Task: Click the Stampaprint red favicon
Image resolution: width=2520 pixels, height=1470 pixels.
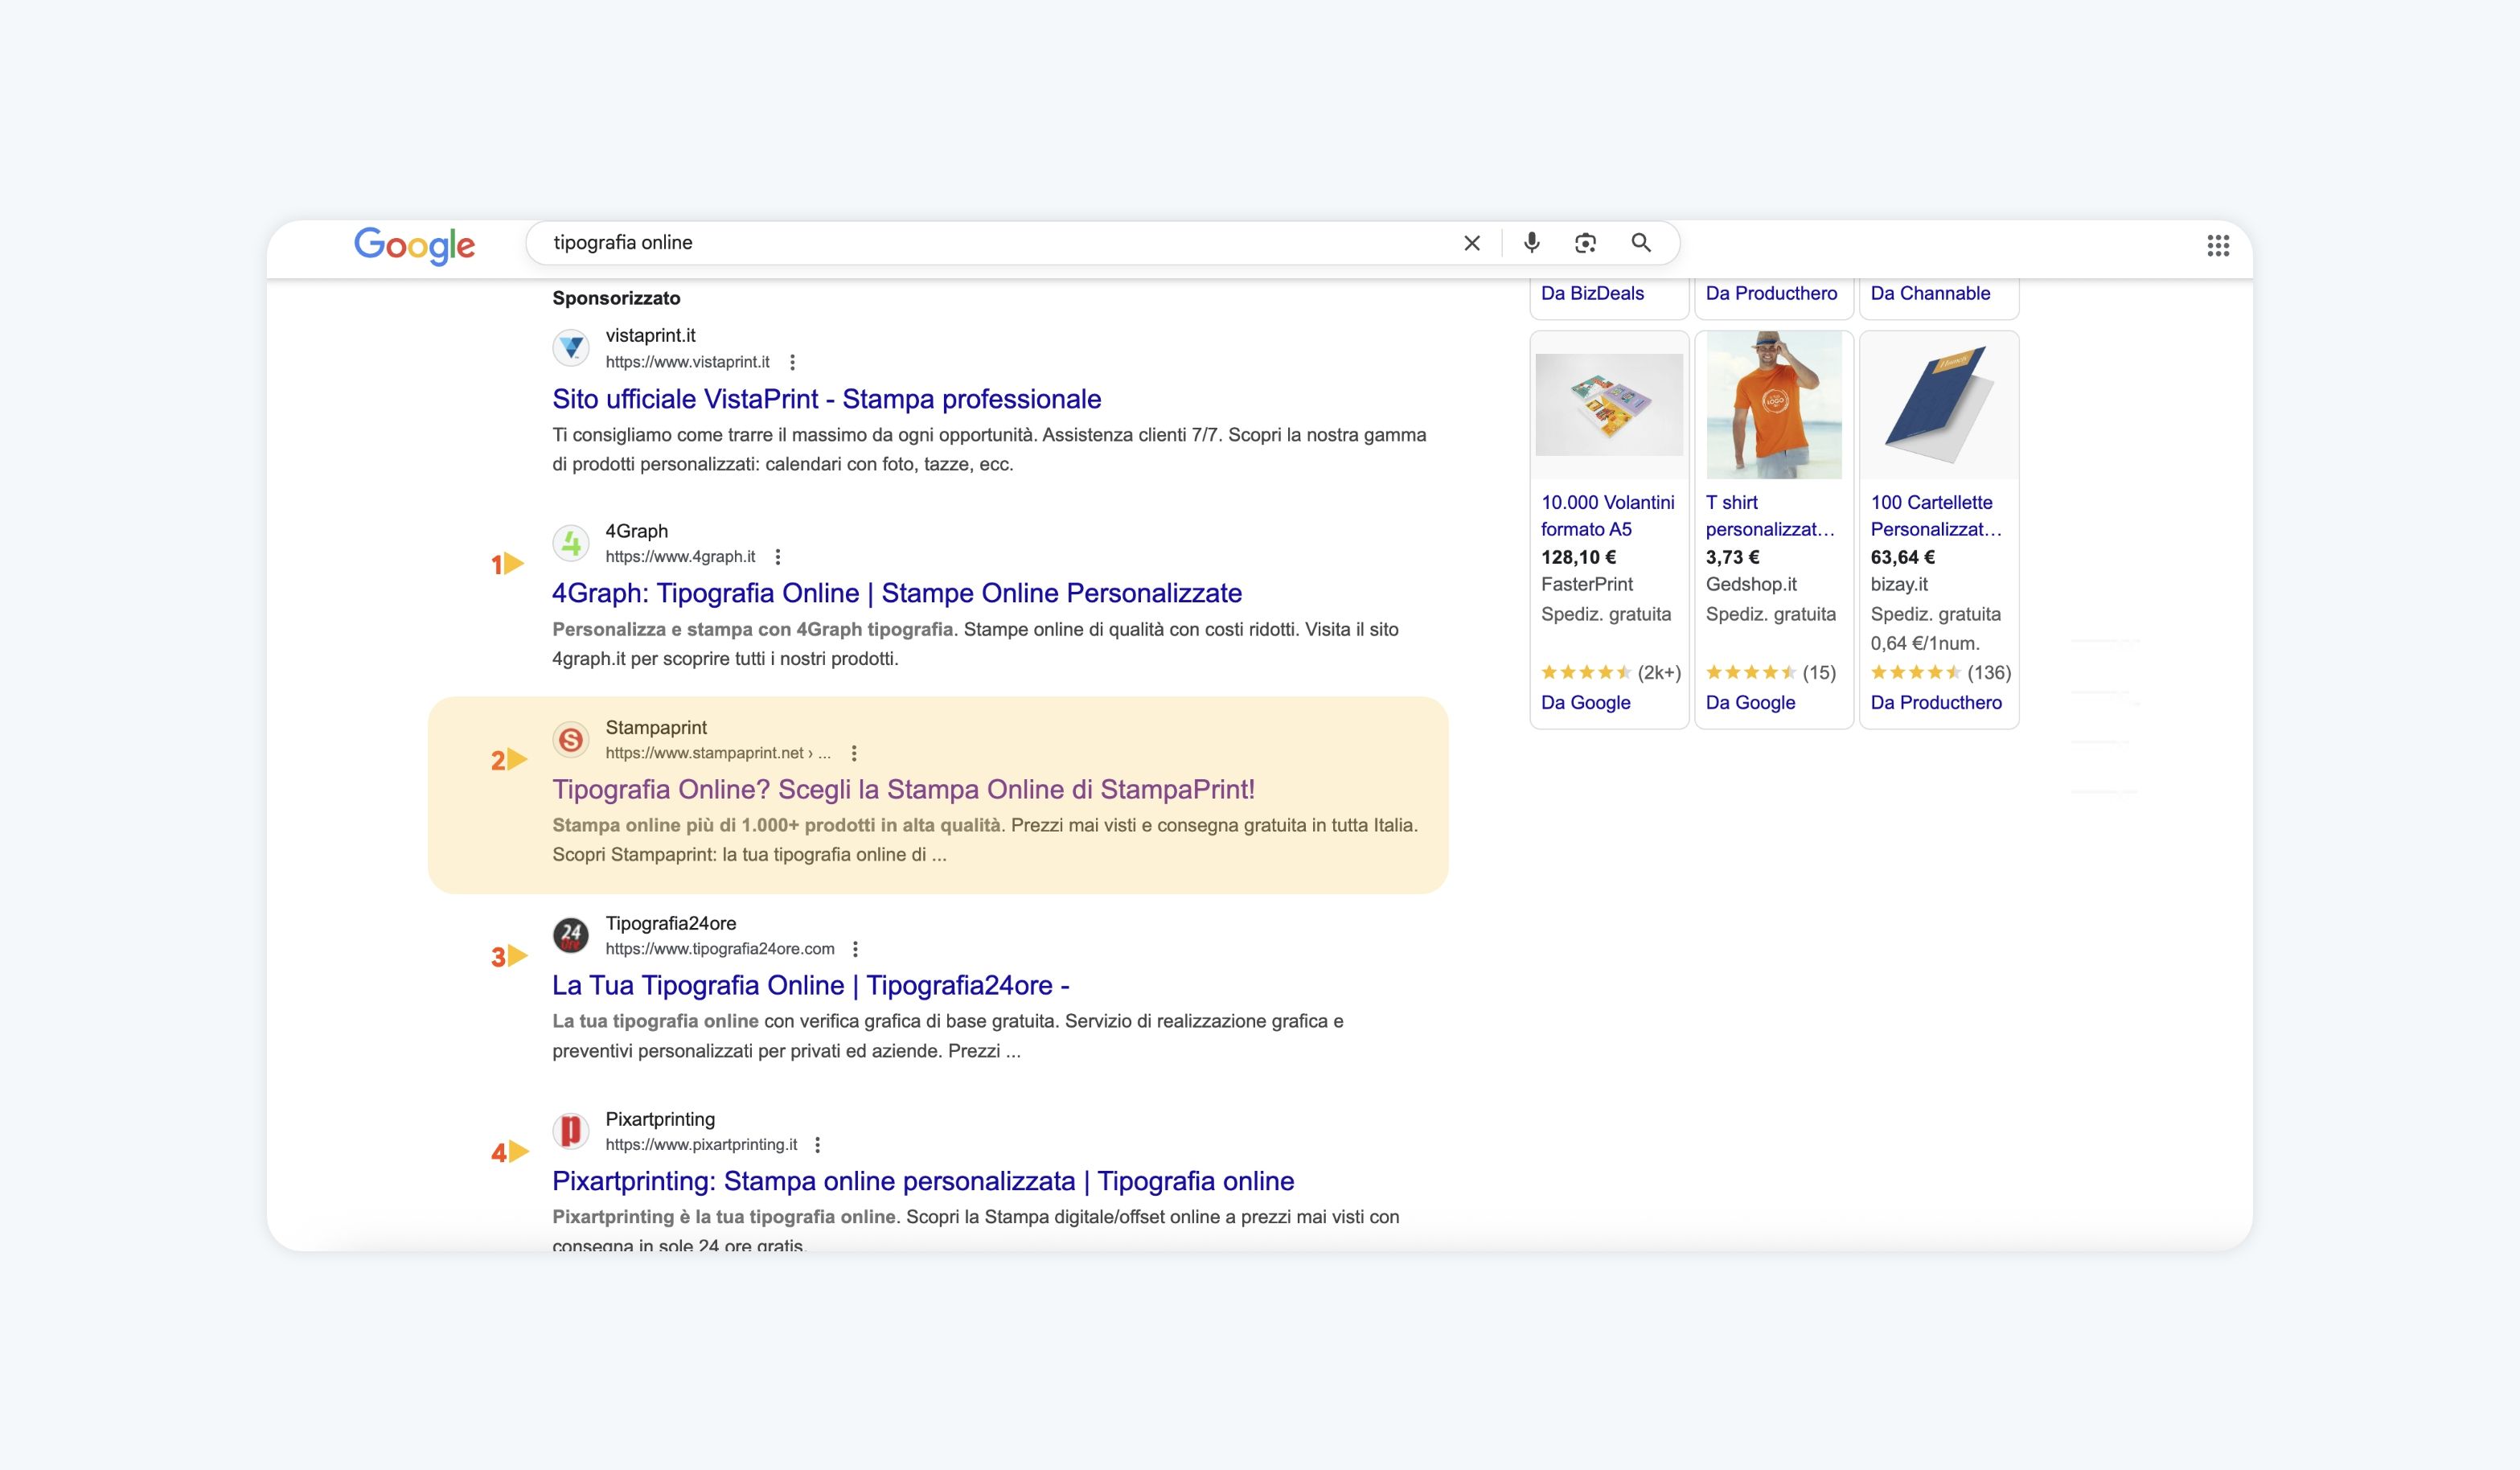Action: point(571,740)
